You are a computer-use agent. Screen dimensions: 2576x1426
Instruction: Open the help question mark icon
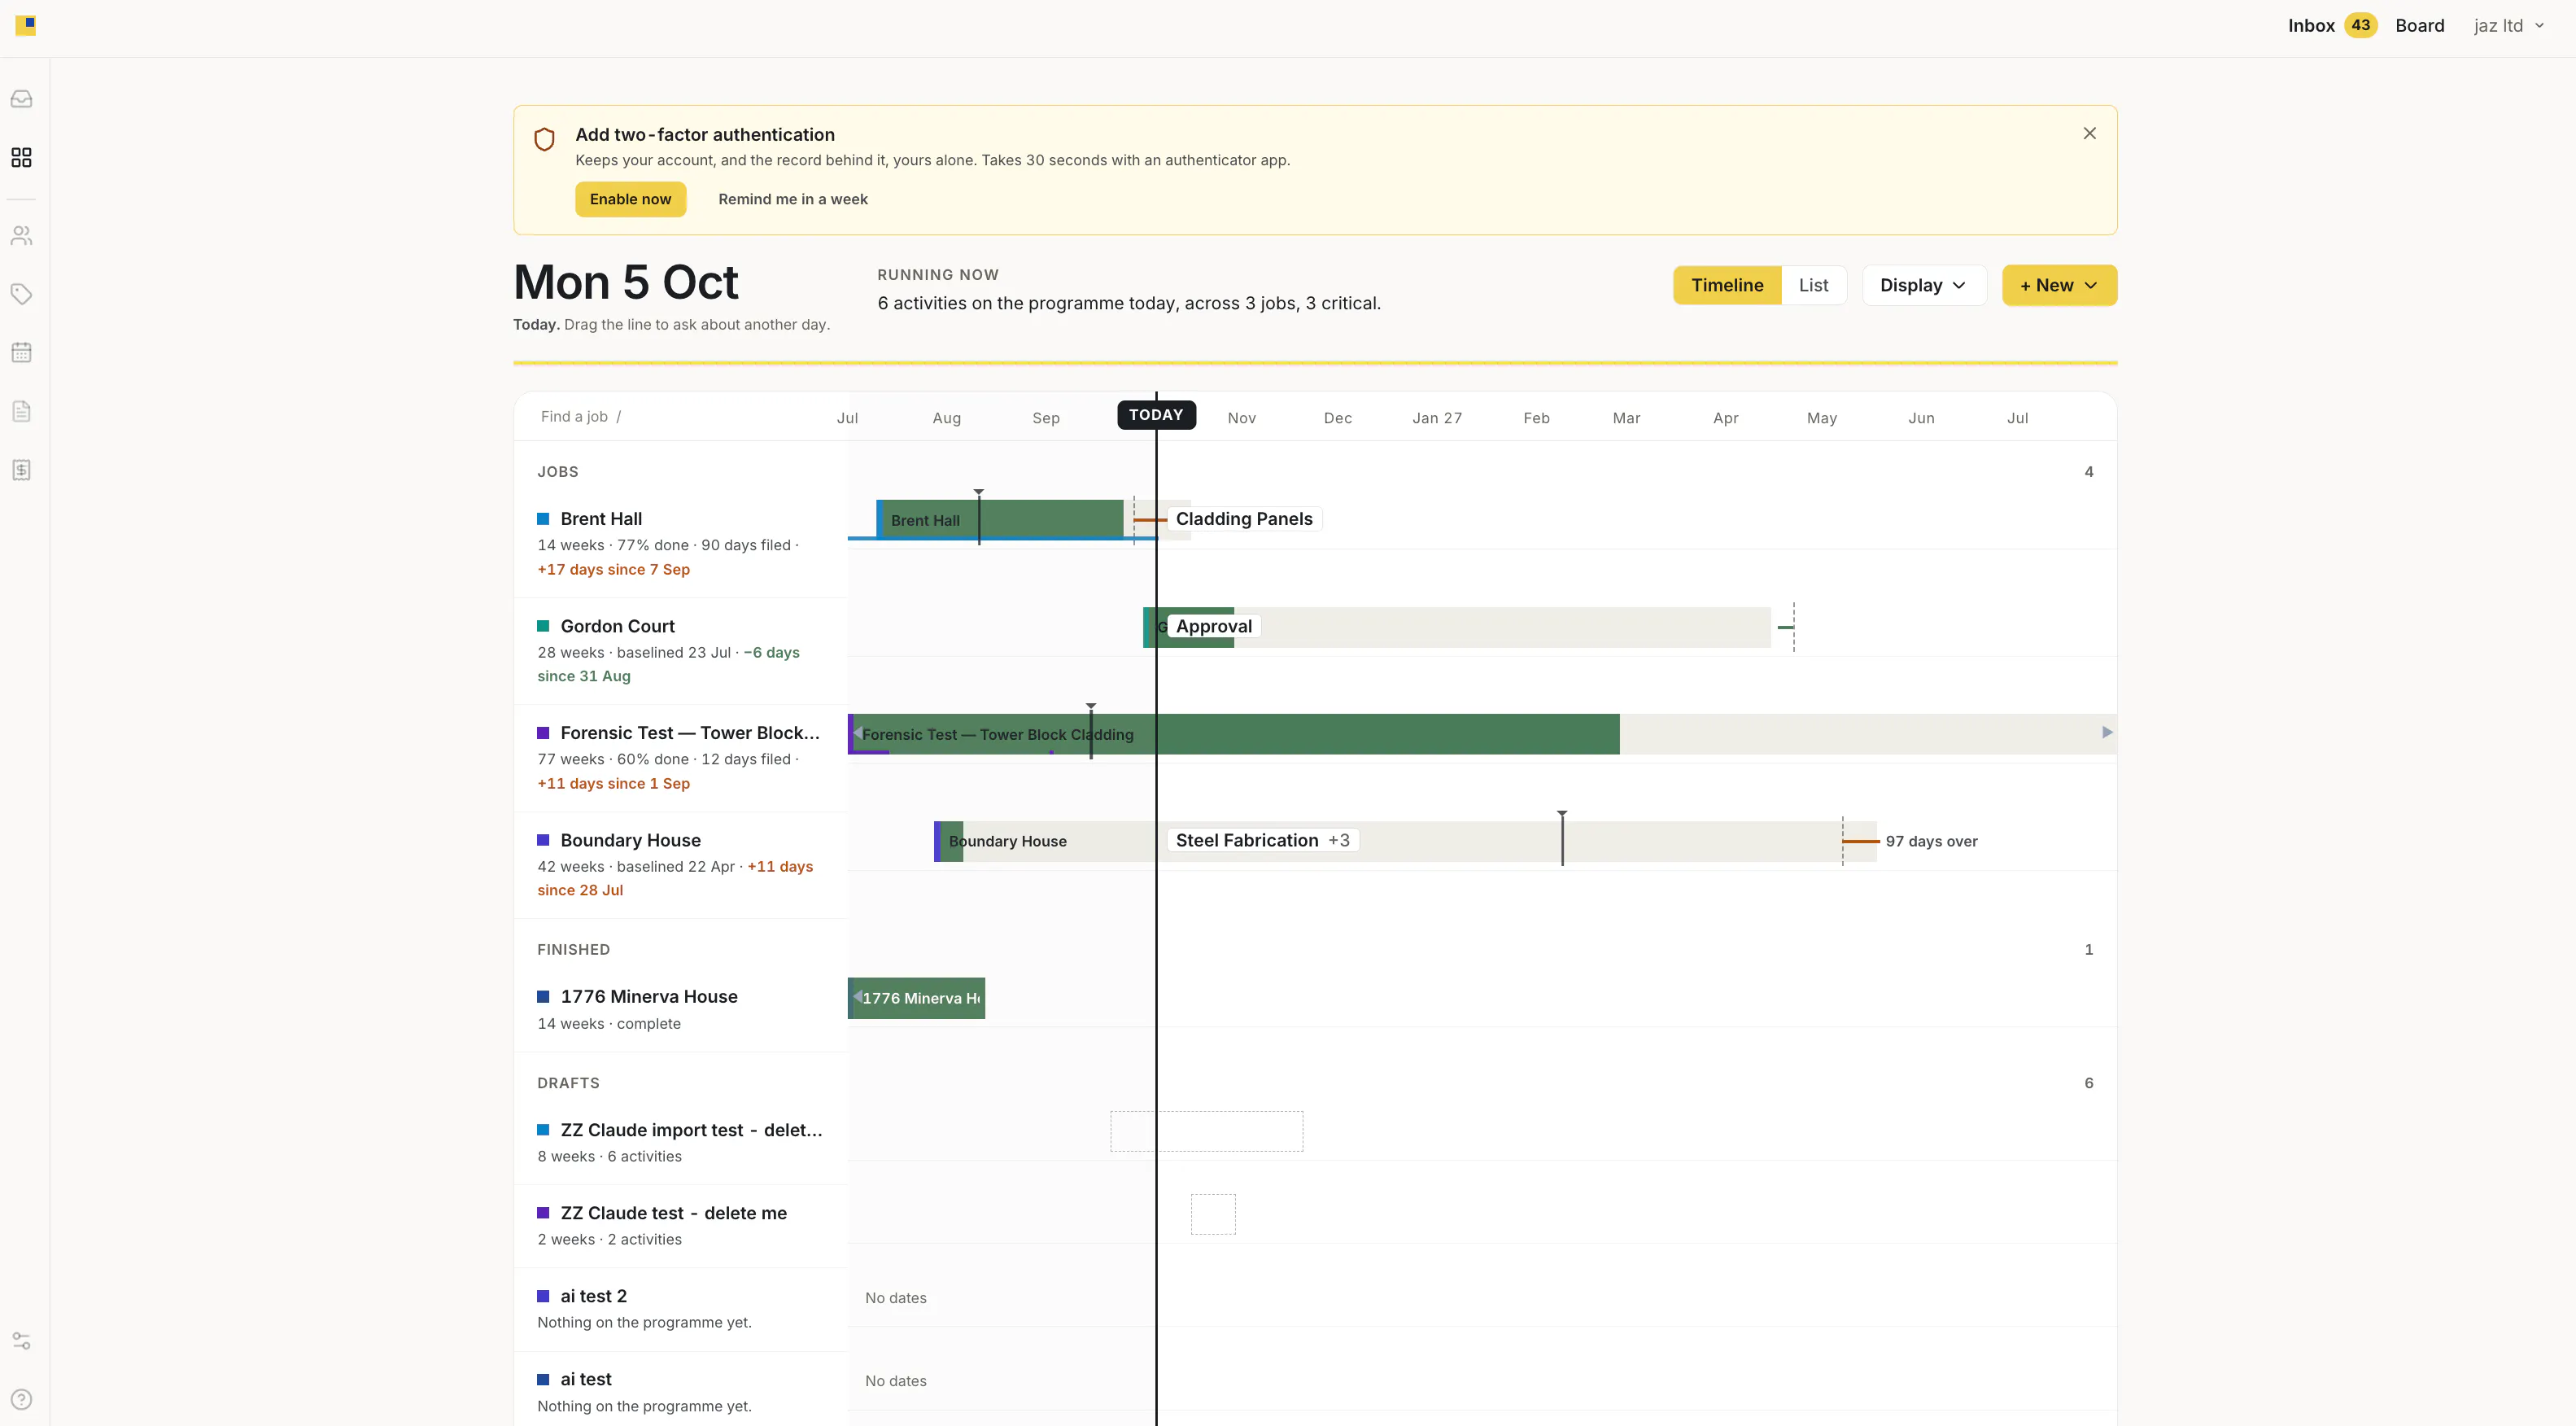21,1399
